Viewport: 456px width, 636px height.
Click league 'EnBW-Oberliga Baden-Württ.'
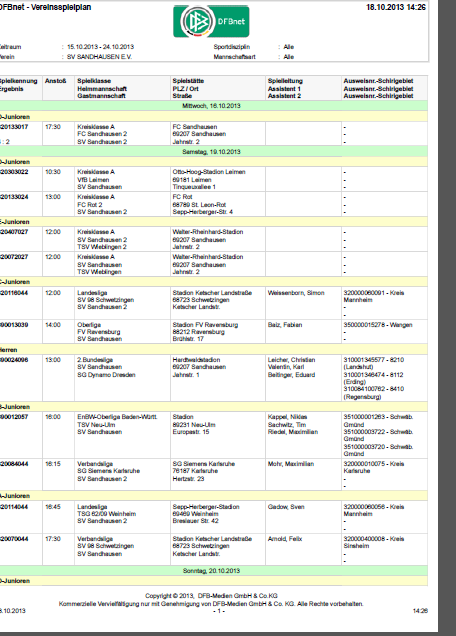pyautogui.click(x=117, y=417)
